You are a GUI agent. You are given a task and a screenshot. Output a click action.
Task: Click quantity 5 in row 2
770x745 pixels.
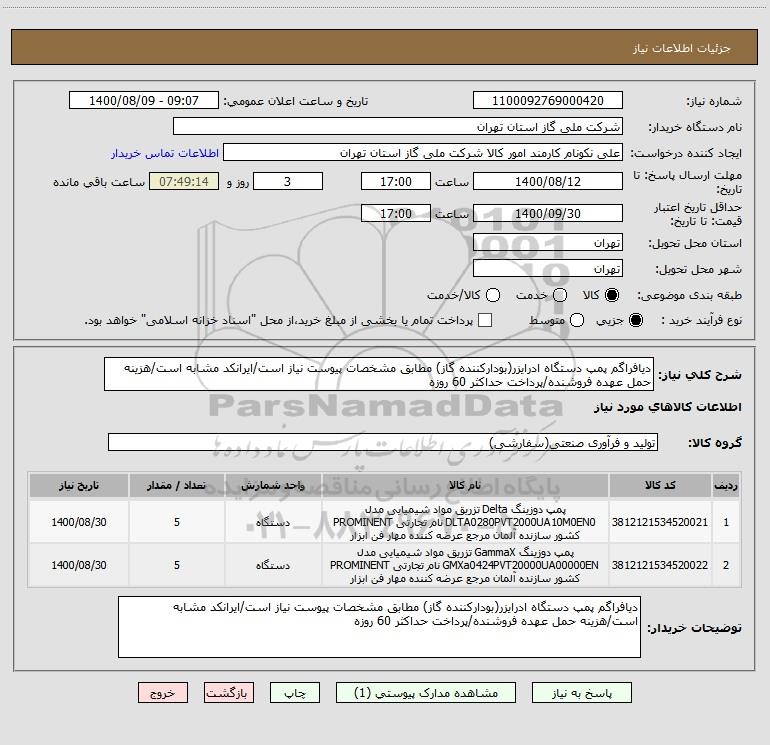pos(177,565)
